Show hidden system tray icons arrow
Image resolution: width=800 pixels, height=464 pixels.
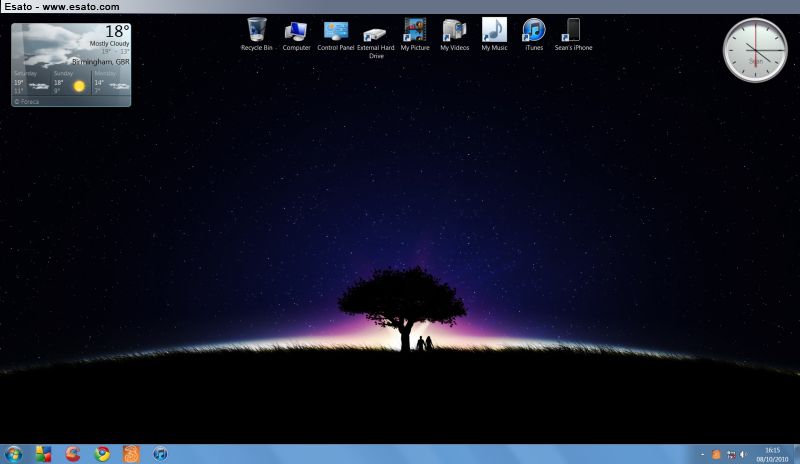pos(703,454)
